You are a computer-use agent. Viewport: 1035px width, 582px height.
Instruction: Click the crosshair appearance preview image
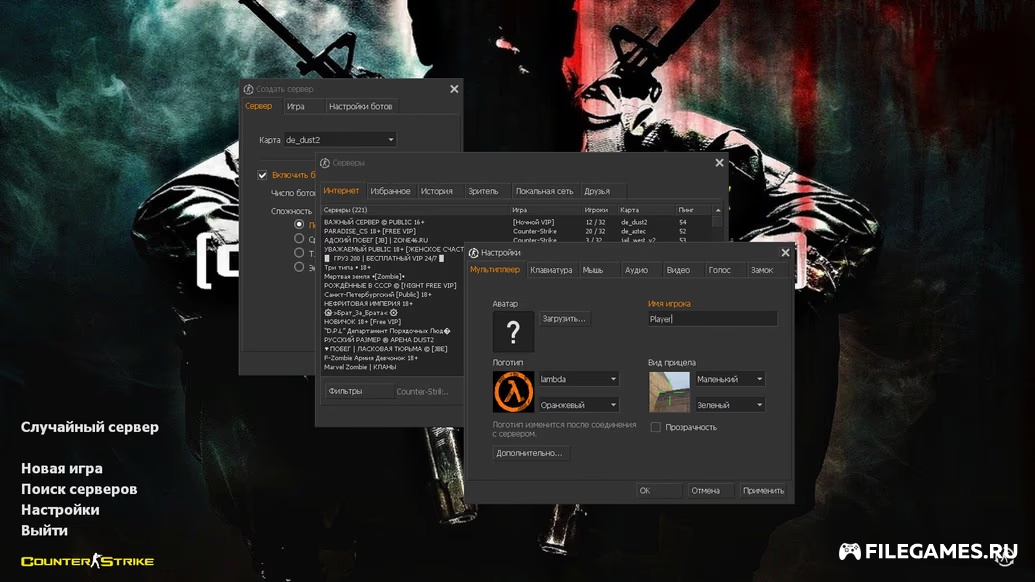click(669, 391)
